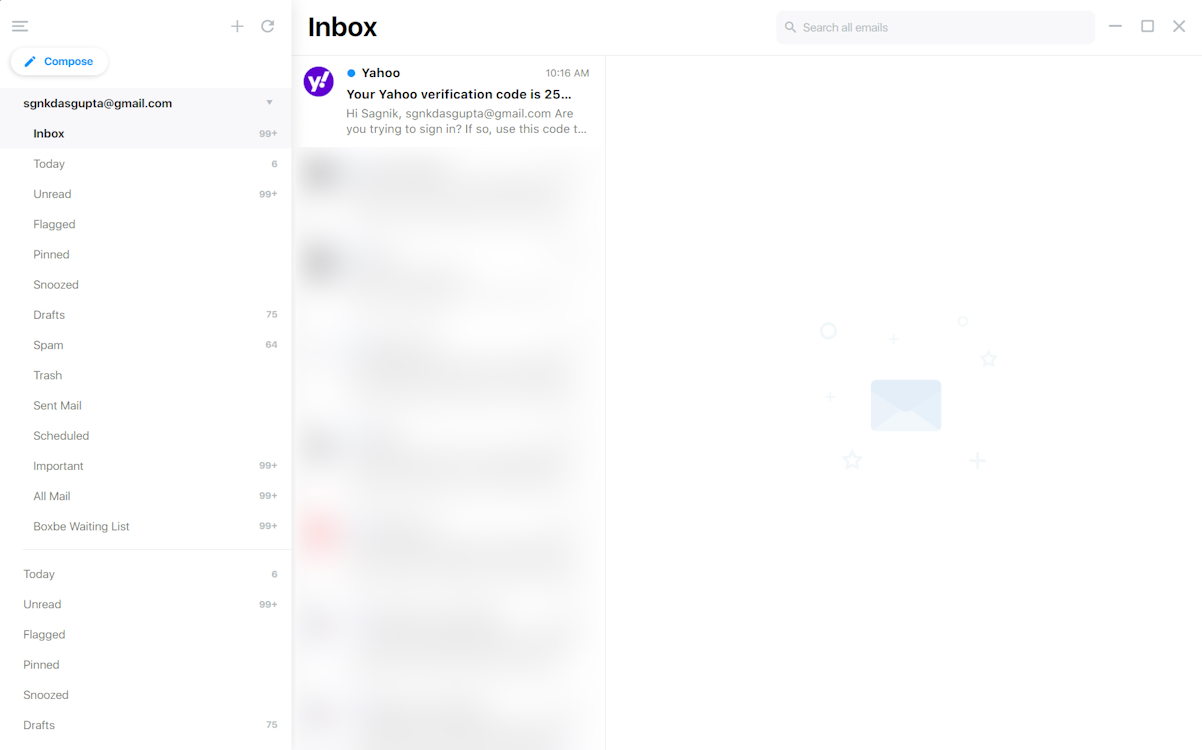The image size is (1202, 750).
Task: View the Trash folder
Action: tap(47, 375)
